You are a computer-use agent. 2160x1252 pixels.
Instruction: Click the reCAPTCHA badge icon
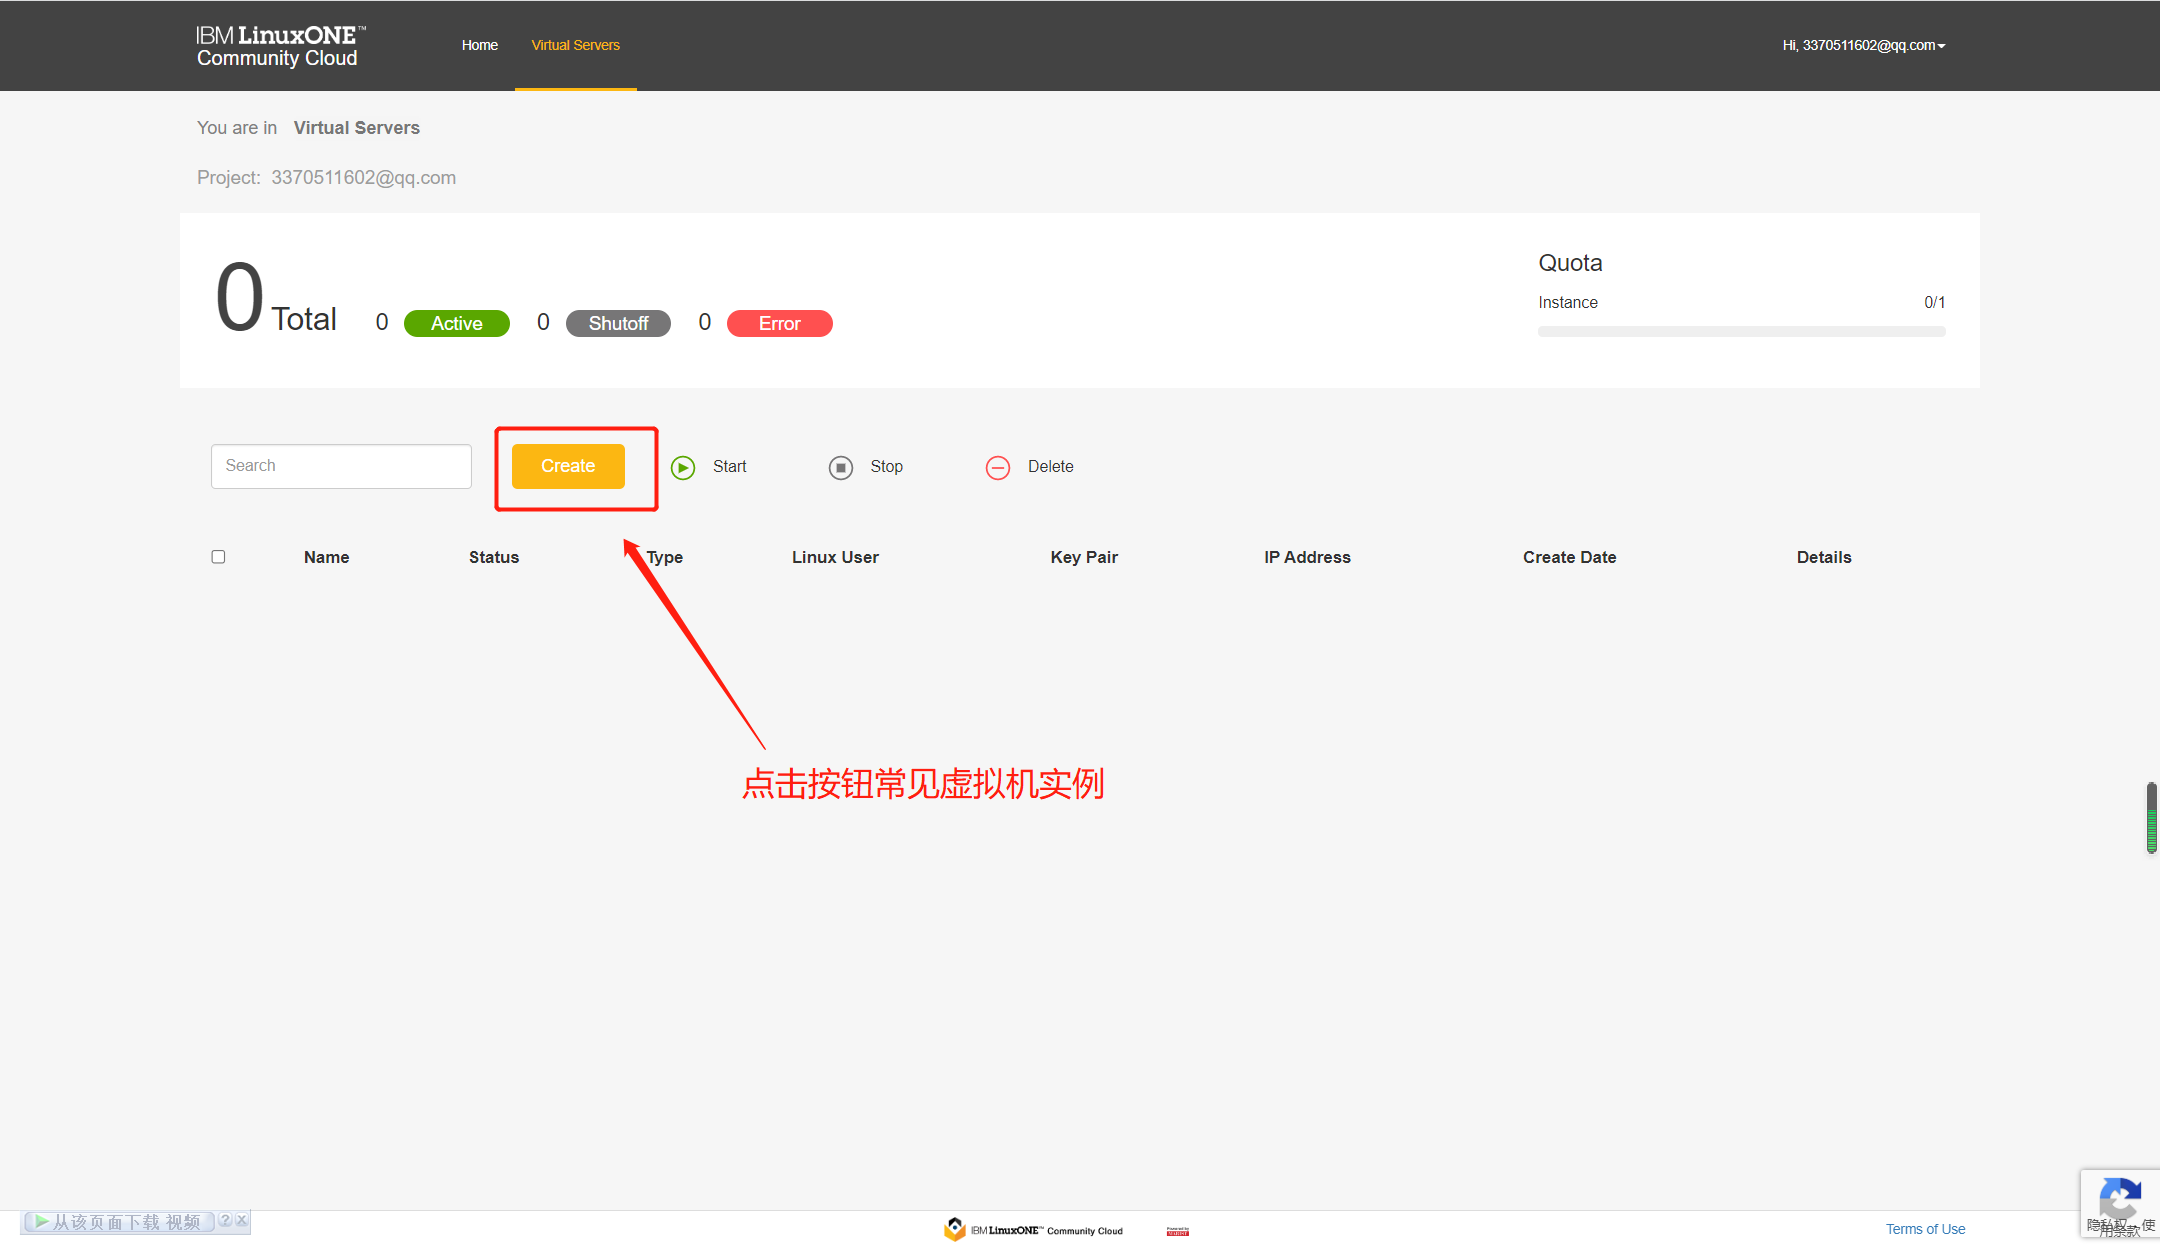coord(2120,1196)
